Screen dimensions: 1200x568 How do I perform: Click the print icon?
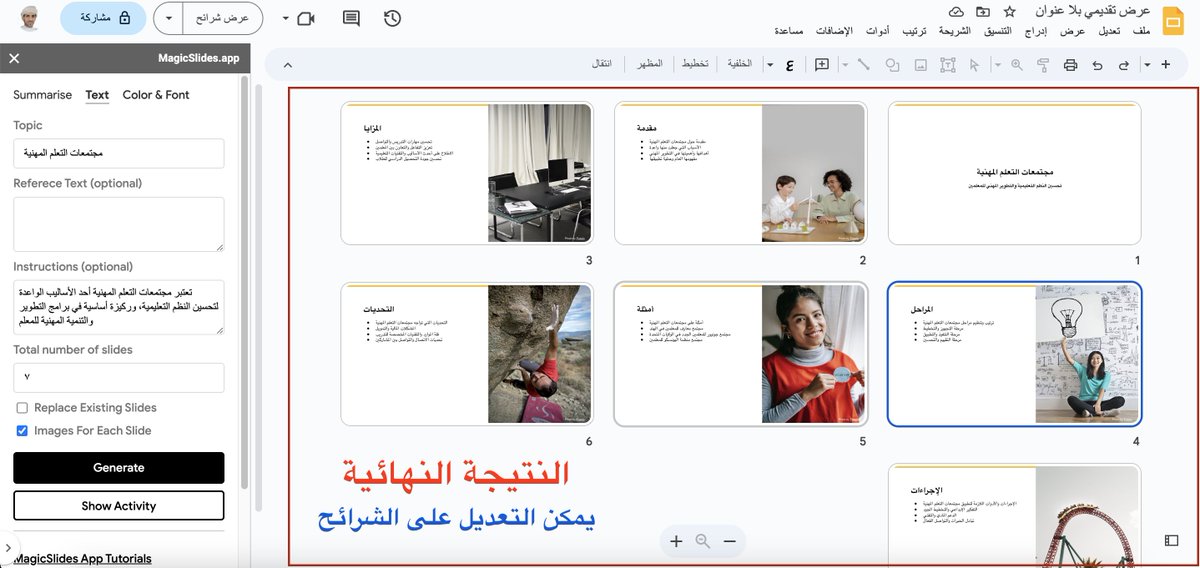tap(1070, 65)
